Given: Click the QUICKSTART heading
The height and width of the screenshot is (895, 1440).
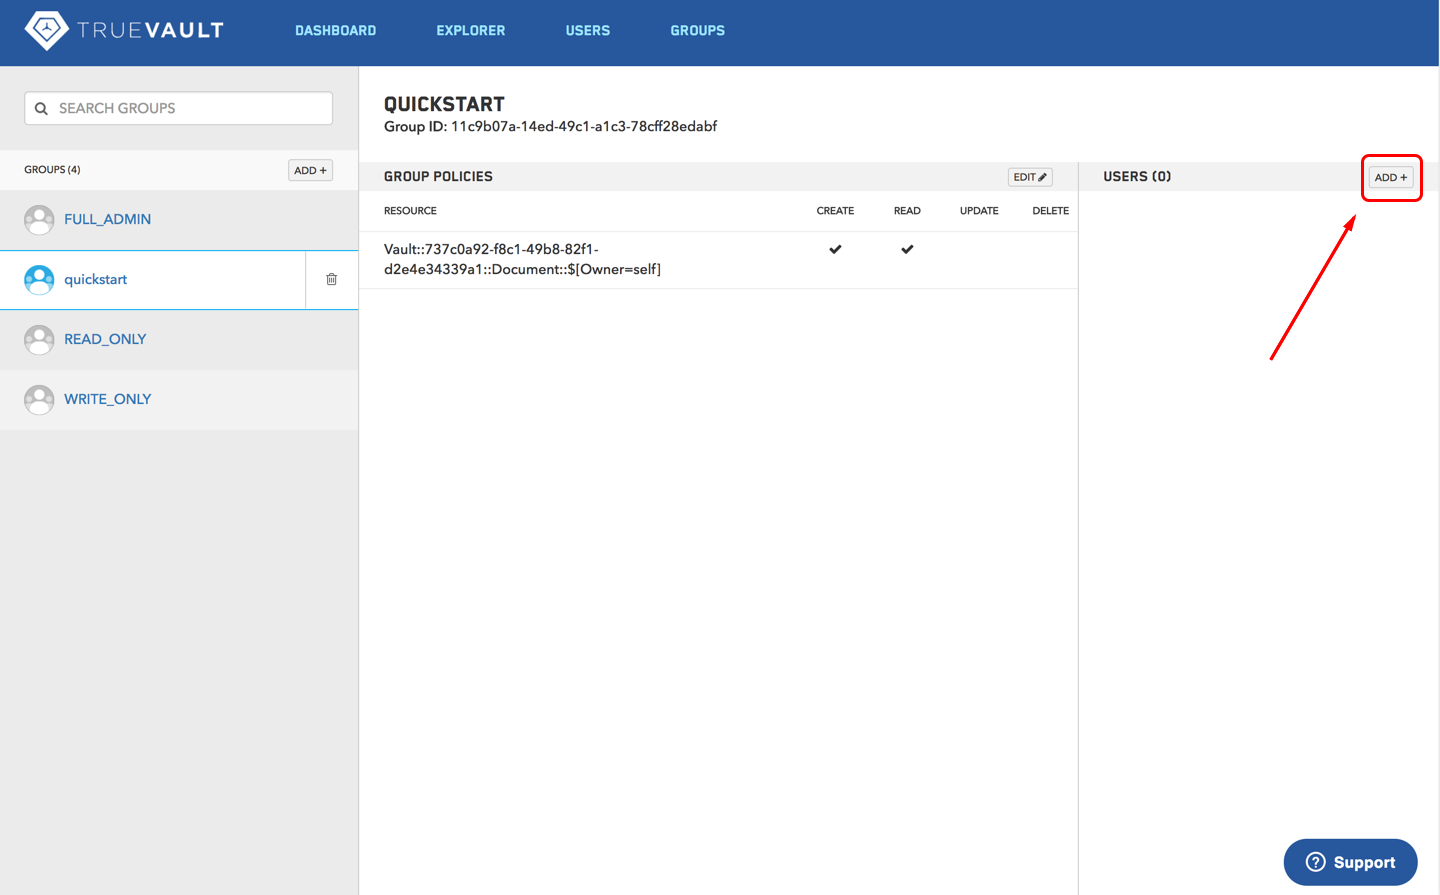Looking at the screenshot, I should pos(444,104).
